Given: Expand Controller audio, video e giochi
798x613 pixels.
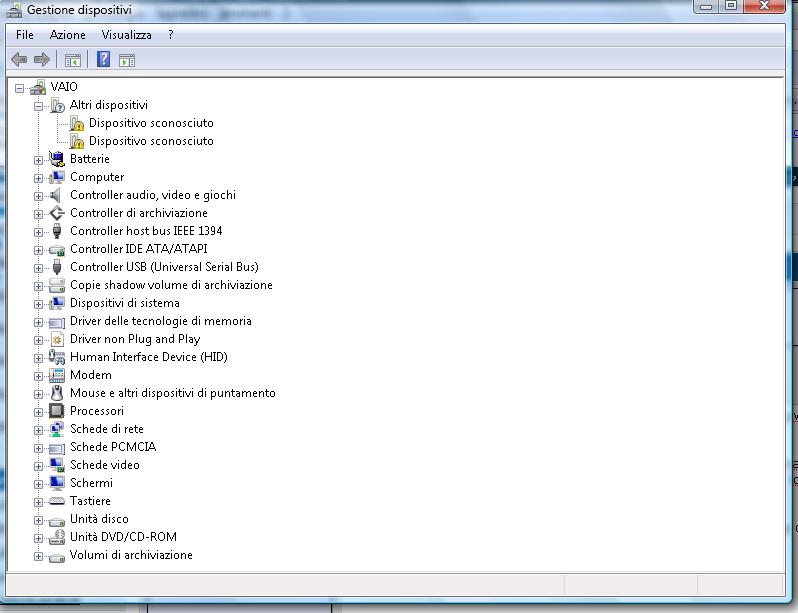Looking at the screenshot, I should (39, 196).
